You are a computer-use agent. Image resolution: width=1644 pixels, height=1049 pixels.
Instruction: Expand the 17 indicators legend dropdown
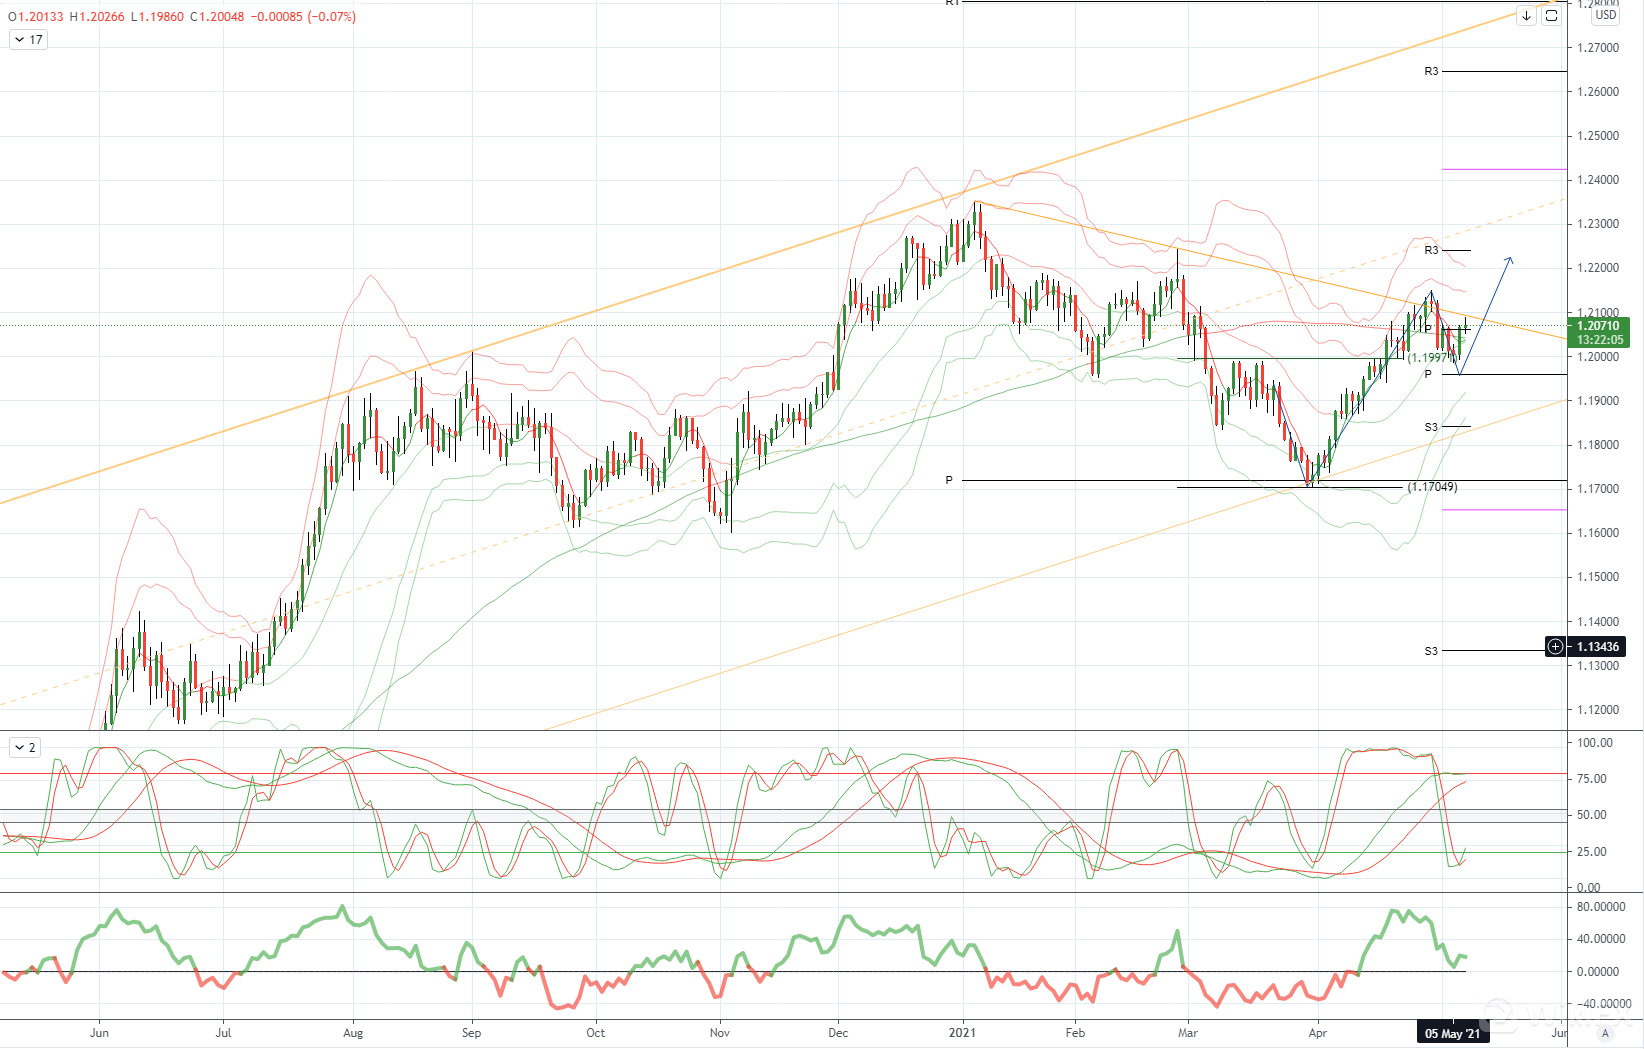point(27,40)
